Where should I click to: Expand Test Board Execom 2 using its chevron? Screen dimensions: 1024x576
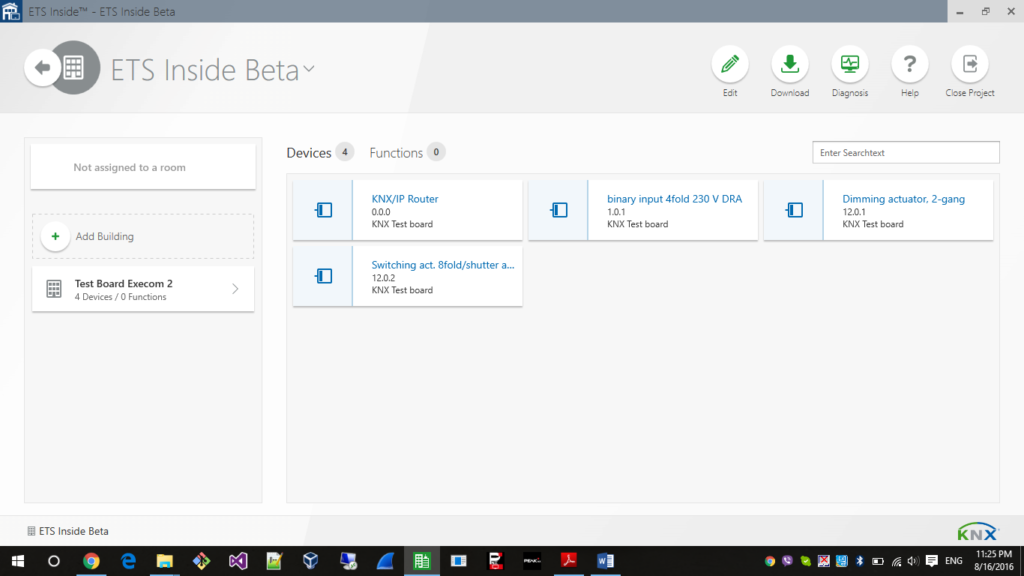[235, 289]
